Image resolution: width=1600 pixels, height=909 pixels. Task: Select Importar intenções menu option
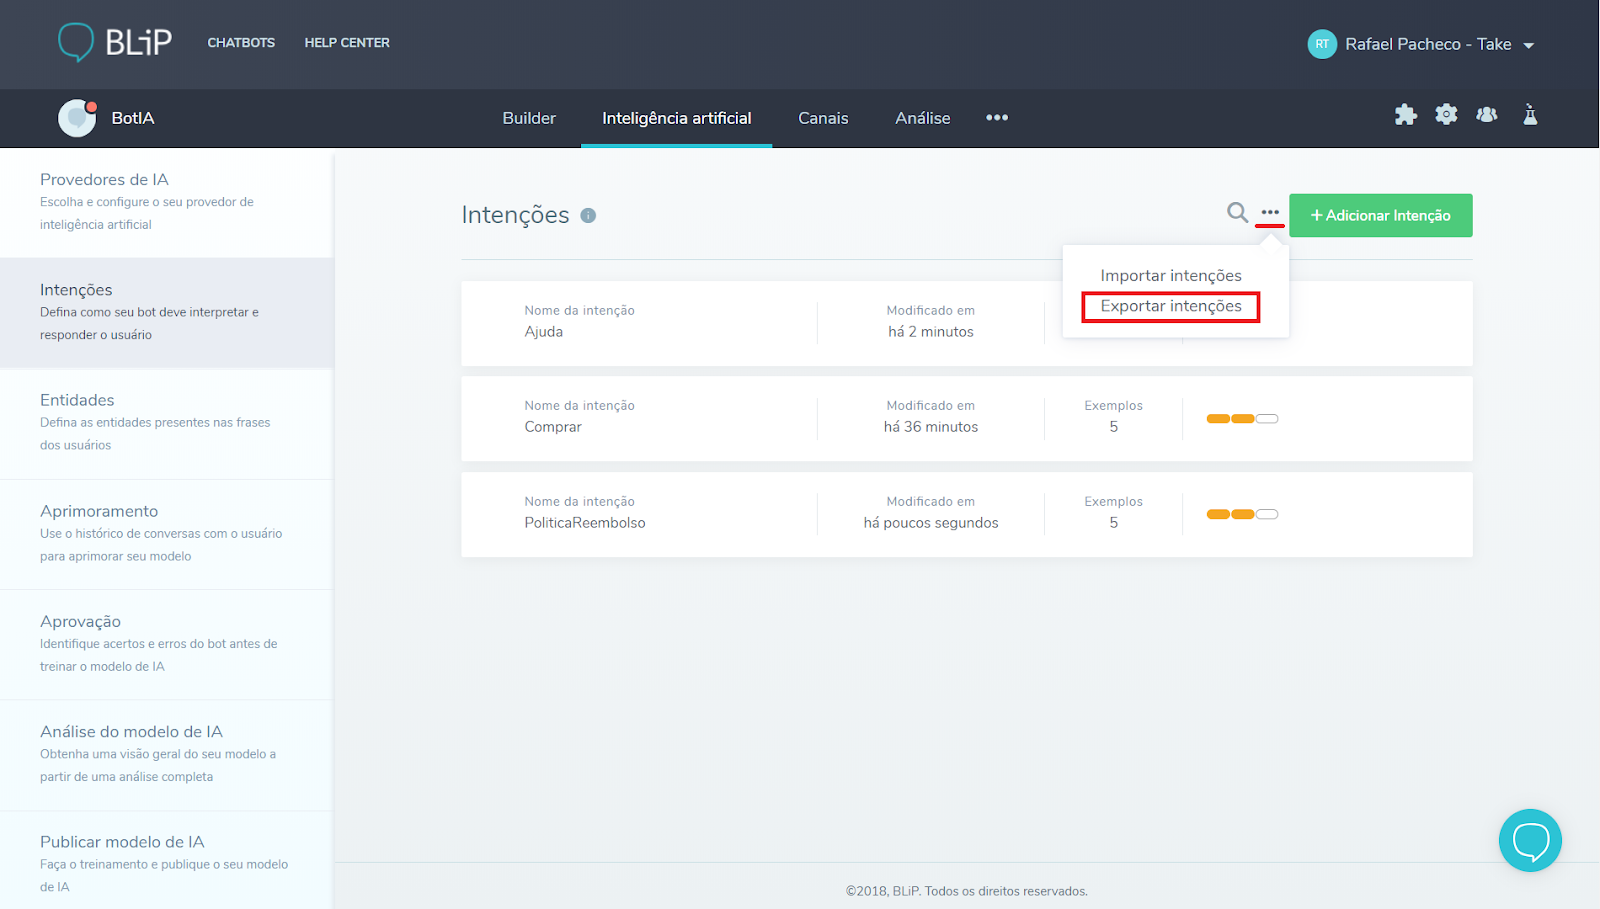(1171, 276)
